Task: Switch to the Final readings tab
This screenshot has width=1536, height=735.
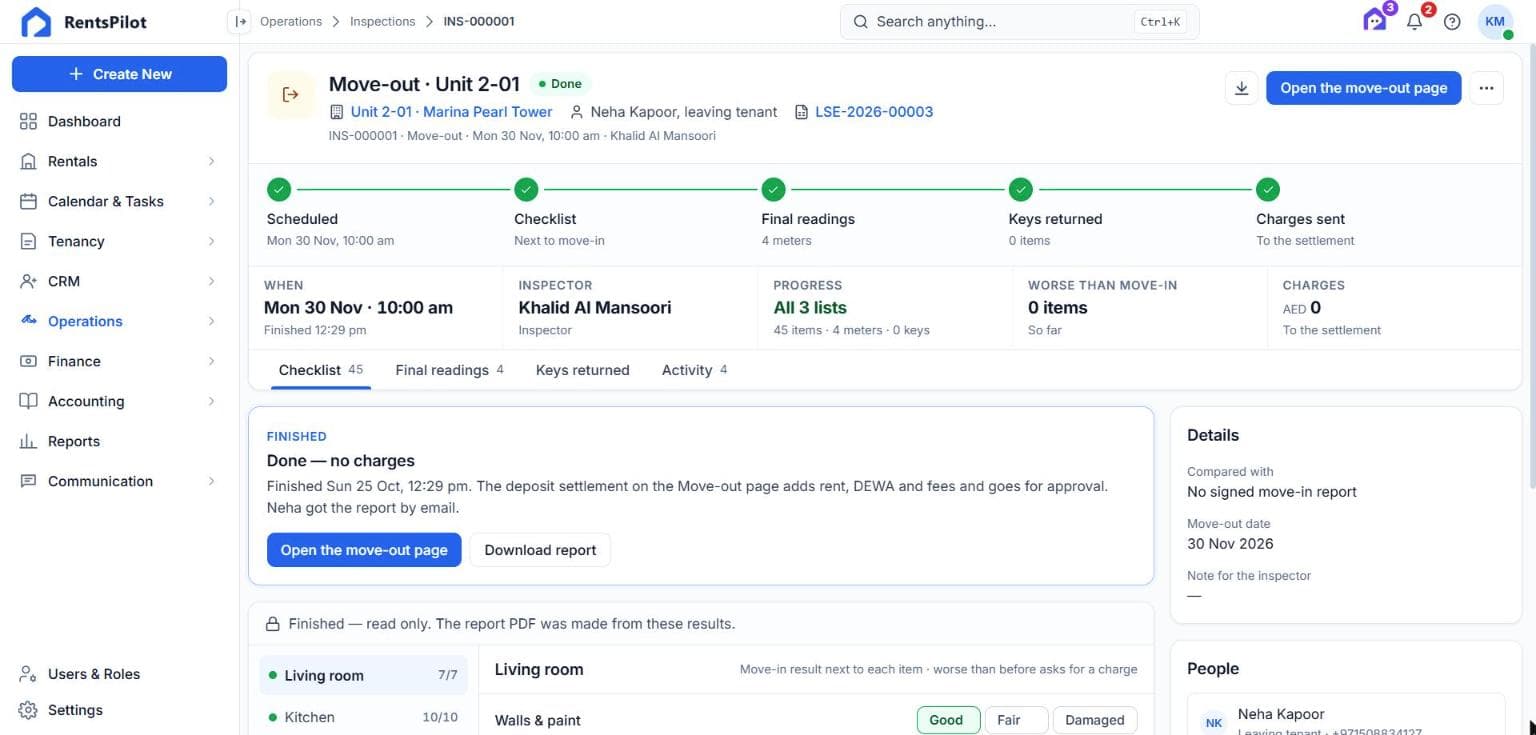Action: tap(449, 370)
